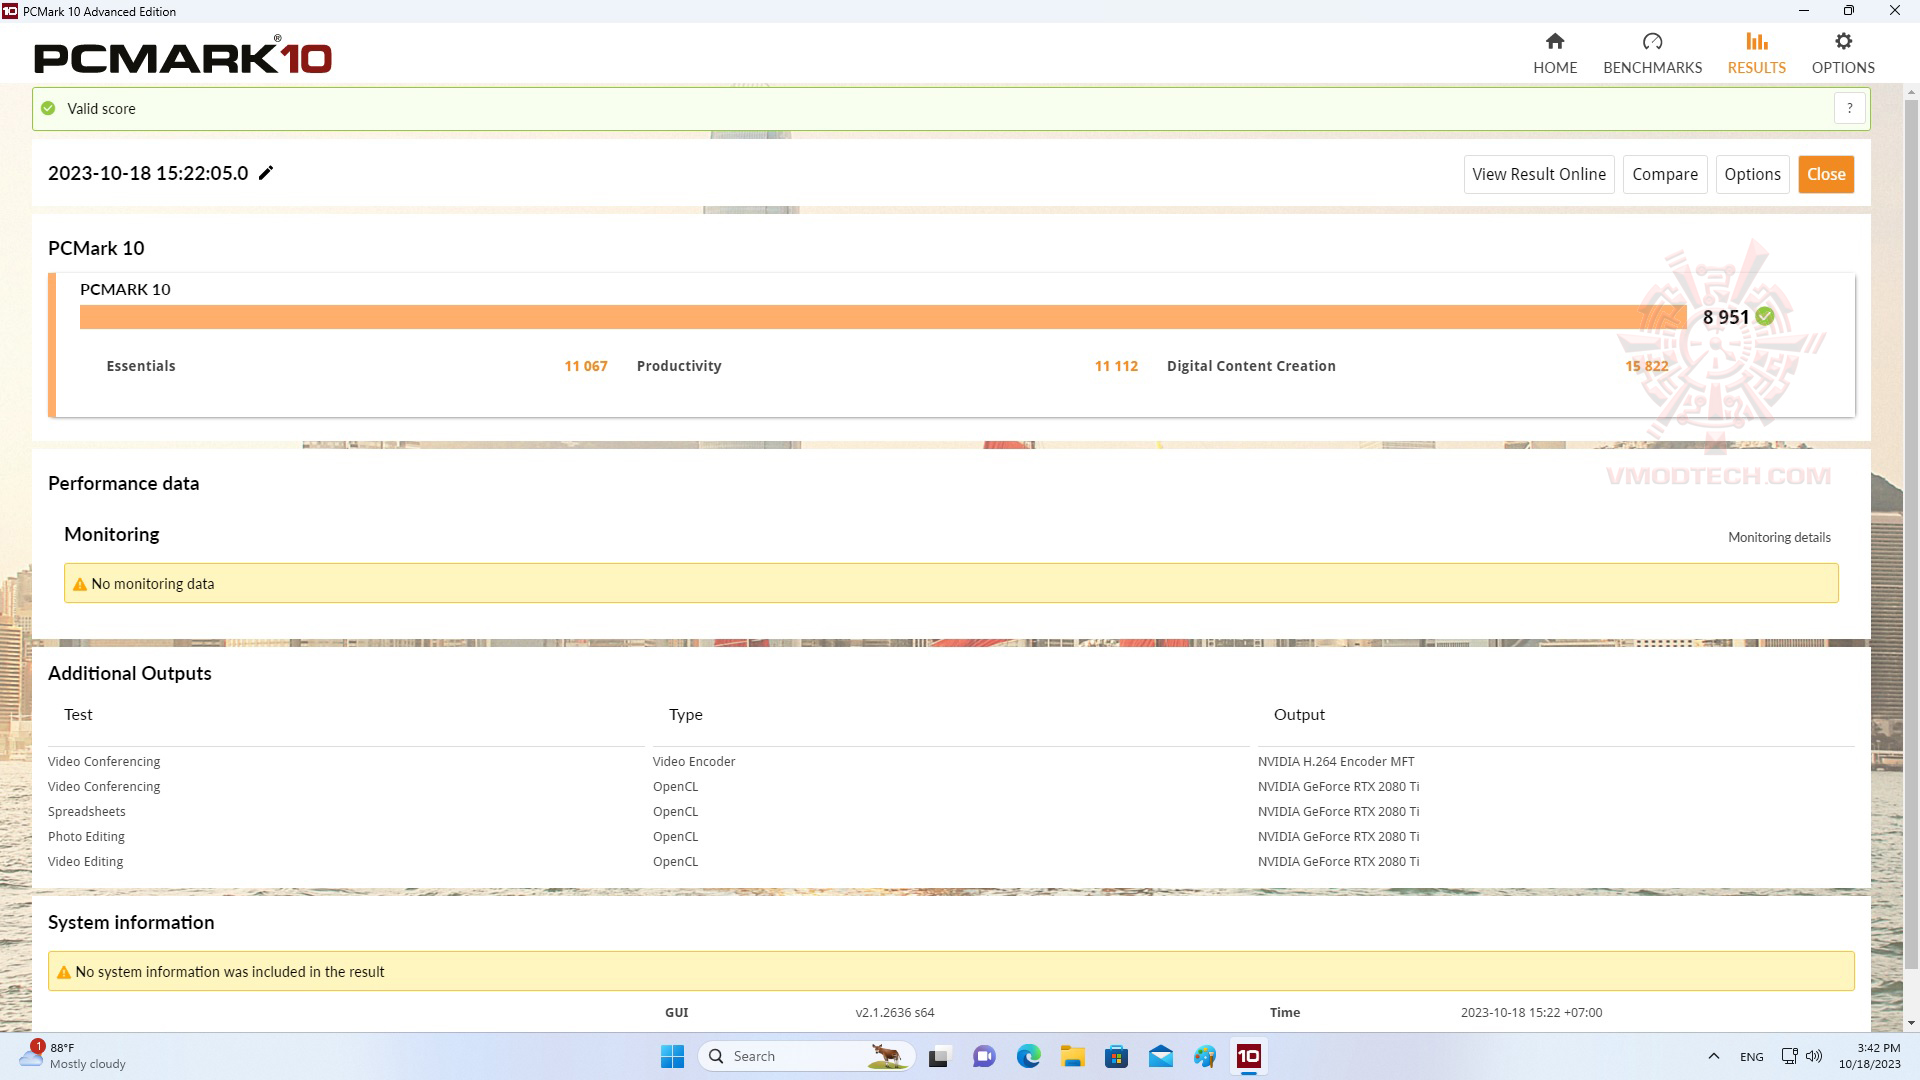The width and height of the screenshot is (1920, 1080).
Task: Click the orange PCMark 10 score bar
Action: 880,317
